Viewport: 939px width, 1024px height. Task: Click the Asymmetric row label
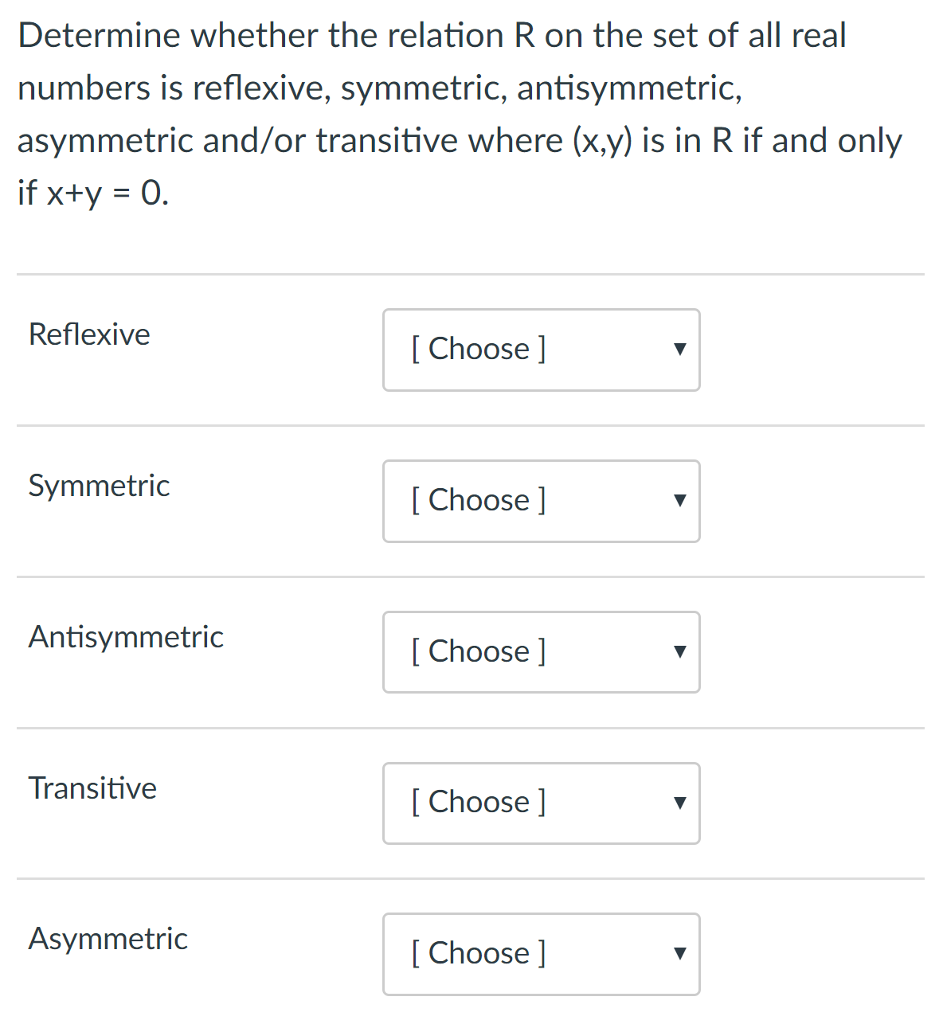click(107, 939)
